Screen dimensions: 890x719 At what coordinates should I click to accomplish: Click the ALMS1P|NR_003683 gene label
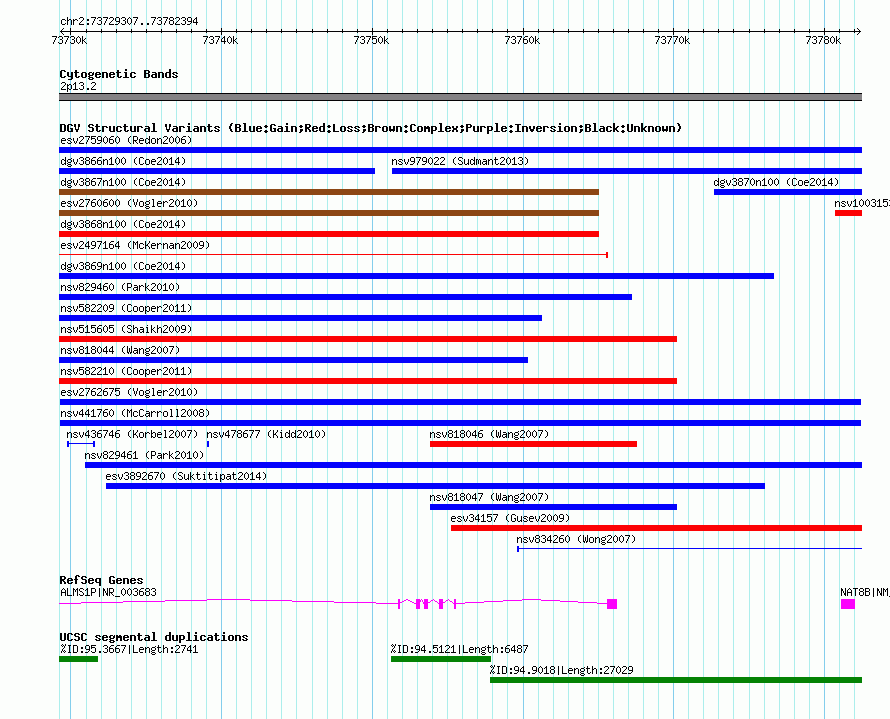108,592
